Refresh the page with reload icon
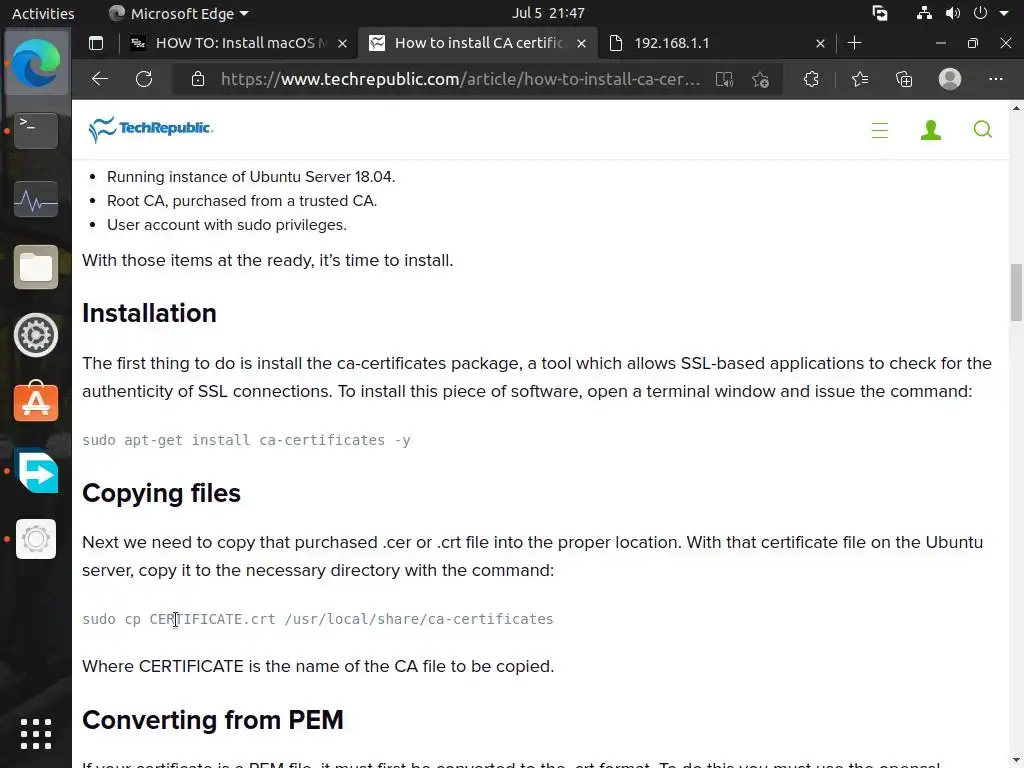 pos(144,79)
